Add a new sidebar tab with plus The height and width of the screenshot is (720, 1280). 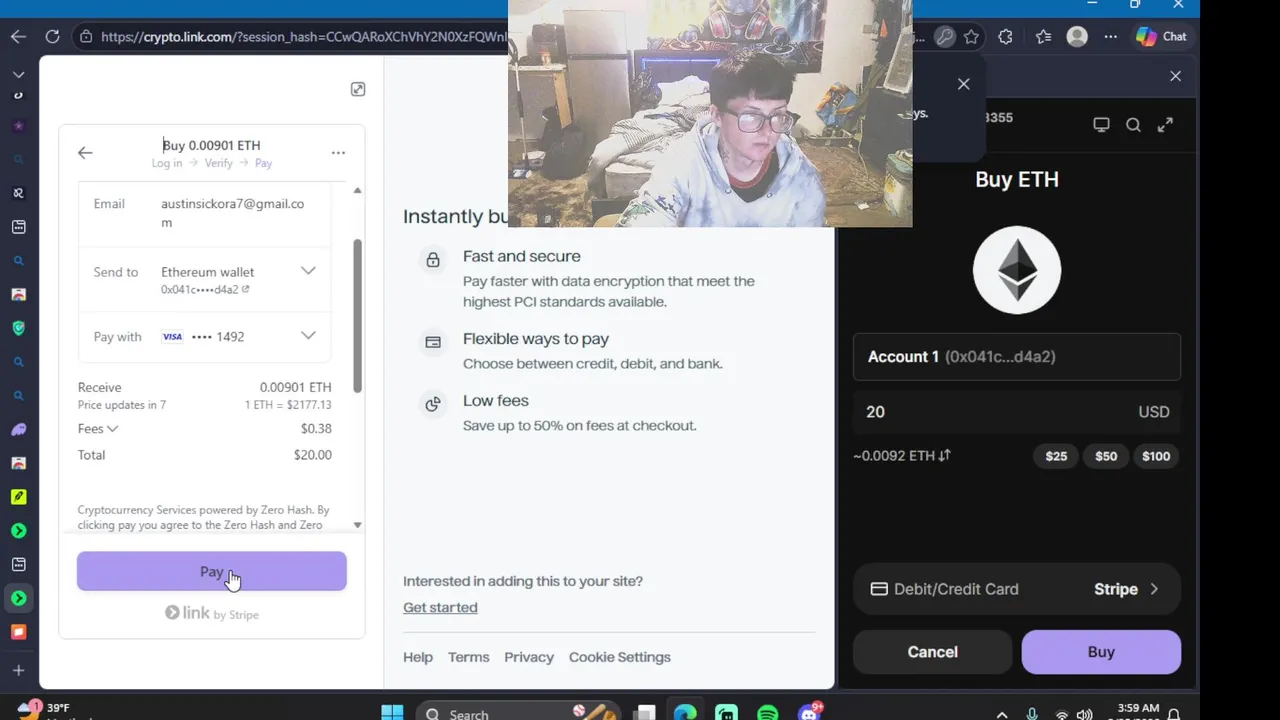tap(18, 670)
